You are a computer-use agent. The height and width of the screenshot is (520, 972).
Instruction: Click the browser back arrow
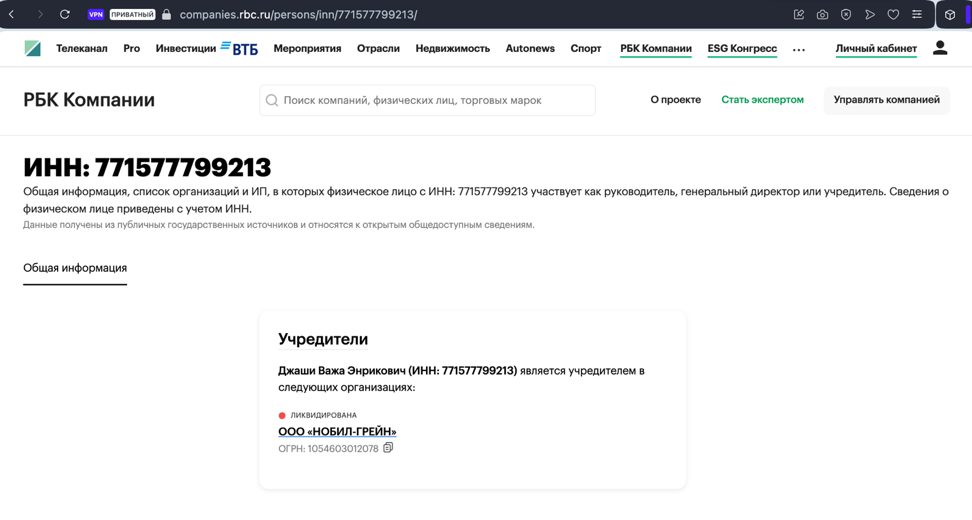12,14
